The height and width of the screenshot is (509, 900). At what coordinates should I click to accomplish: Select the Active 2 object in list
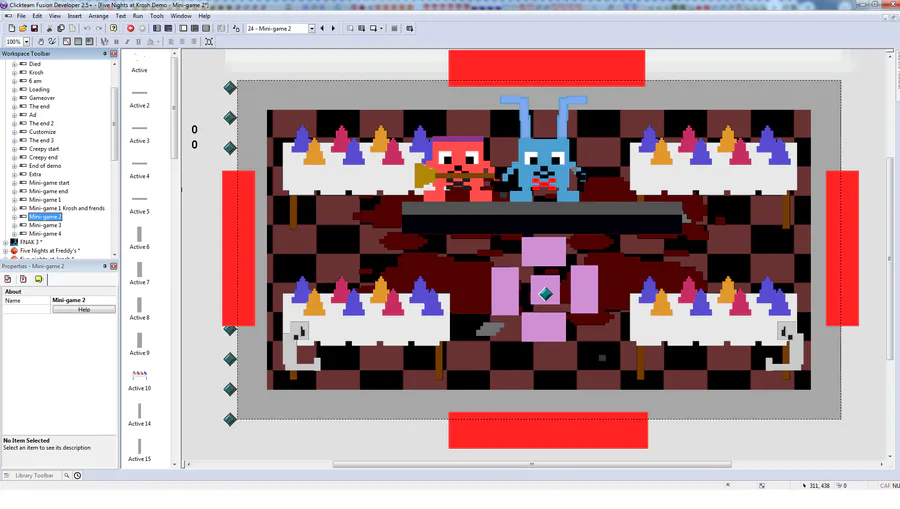pyautogui.click(x=139, y=99)
